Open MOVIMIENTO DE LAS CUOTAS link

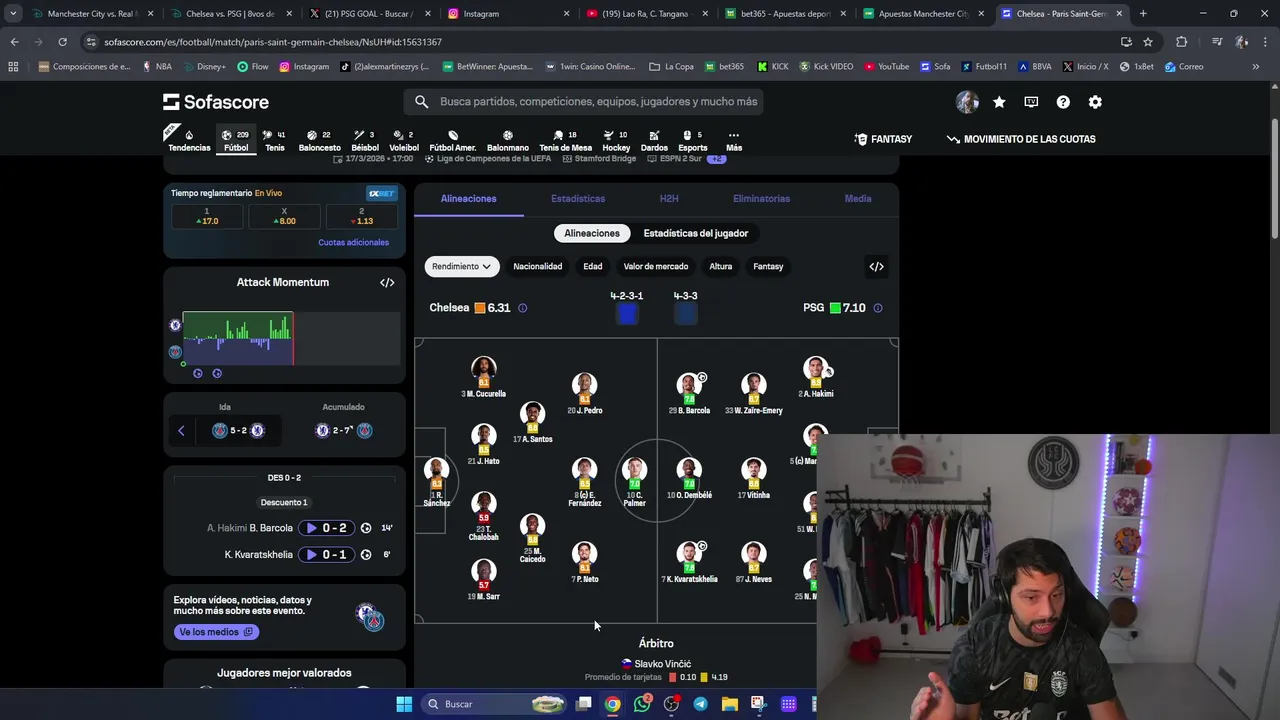click(1021, 139)
